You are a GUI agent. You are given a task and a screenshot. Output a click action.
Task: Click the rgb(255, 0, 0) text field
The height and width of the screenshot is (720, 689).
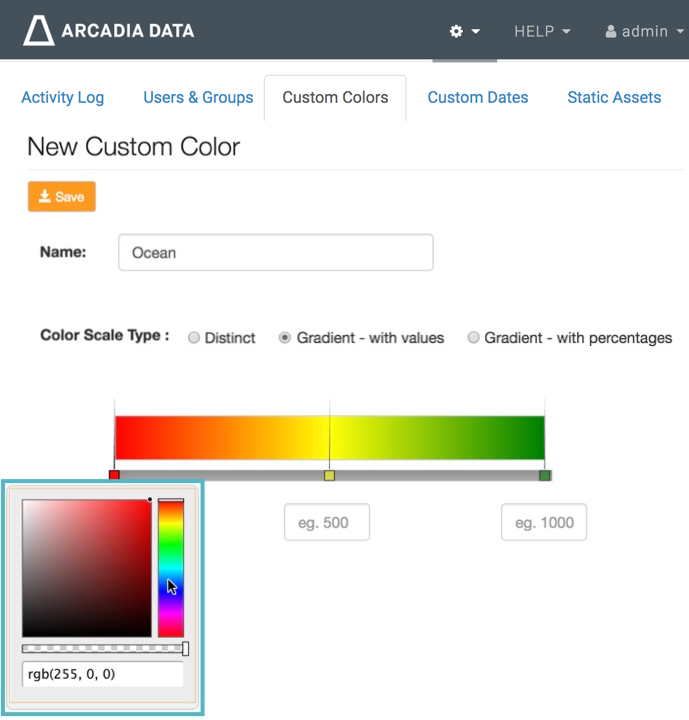pyautogui.click(x=103, y=674)
